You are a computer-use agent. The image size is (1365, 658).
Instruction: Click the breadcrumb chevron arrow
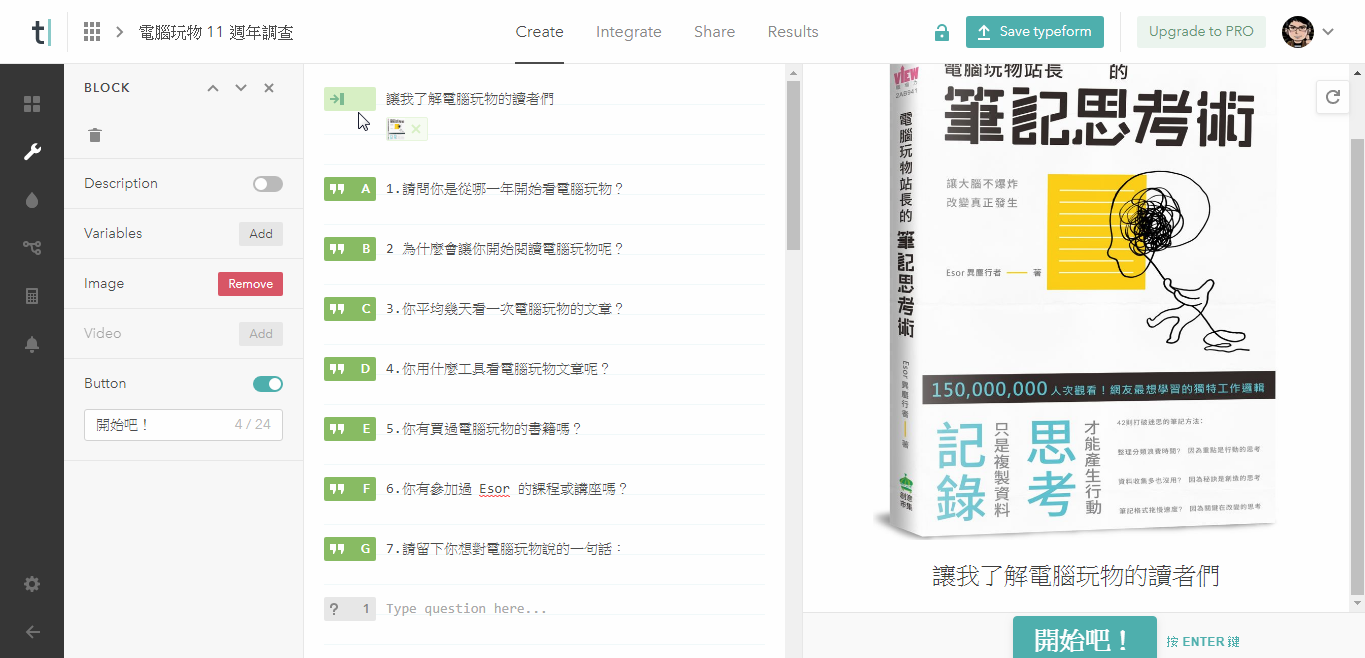[120, 32]
